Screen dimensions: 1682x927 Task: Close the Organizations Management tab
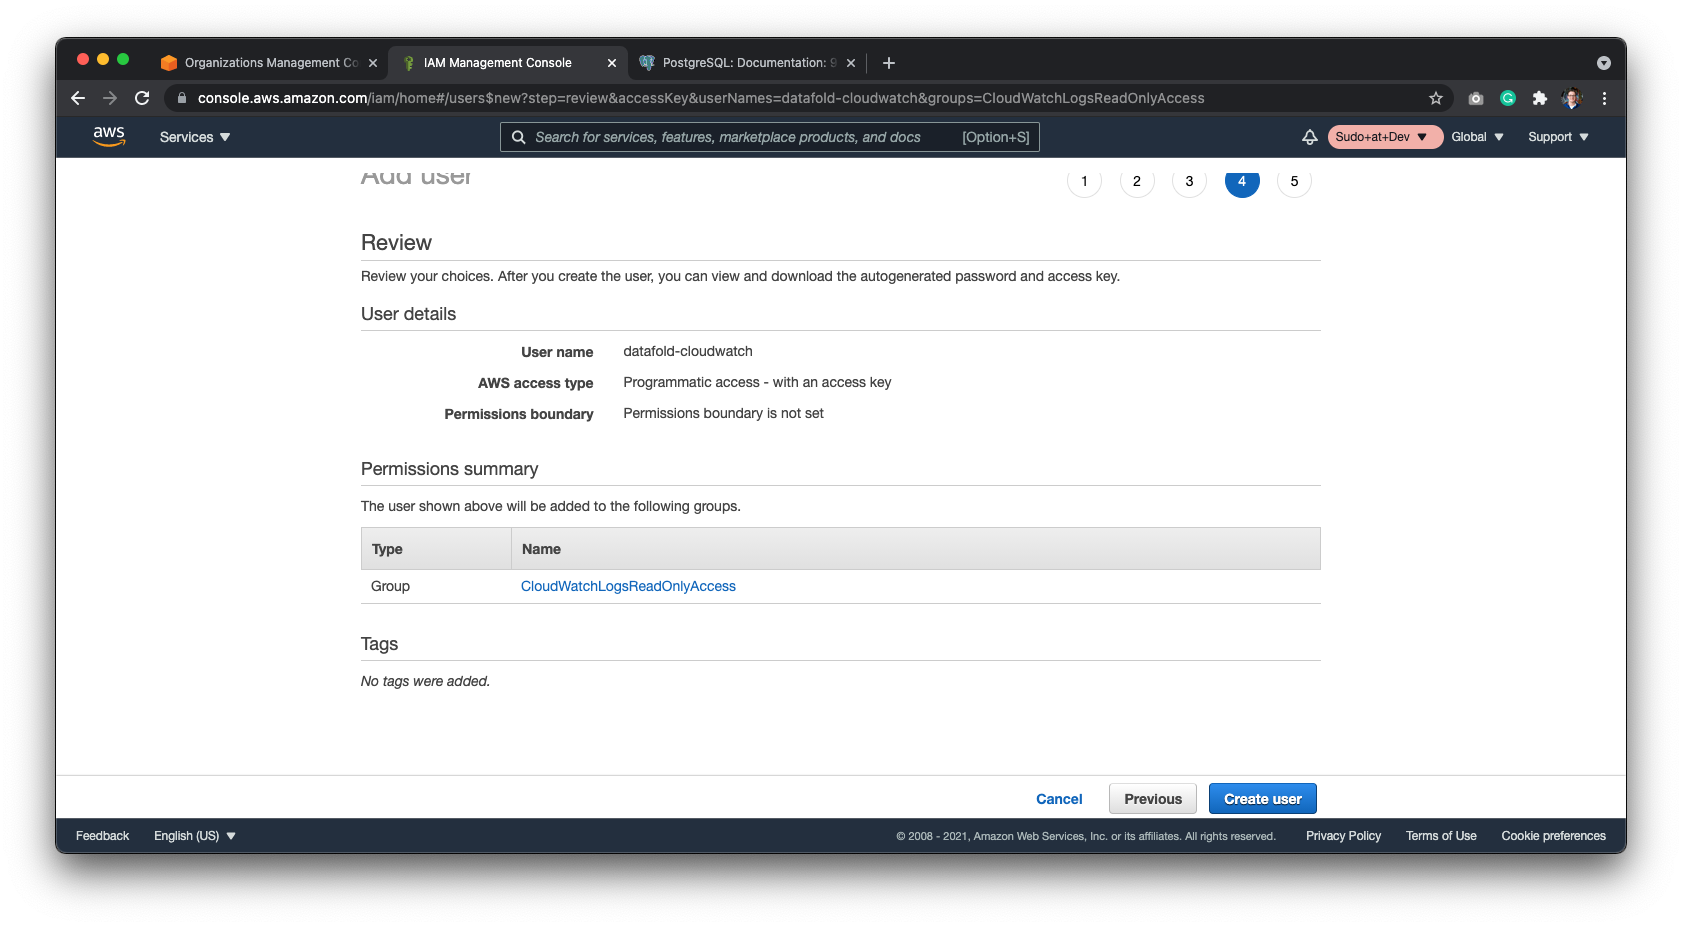pos(373,63)
